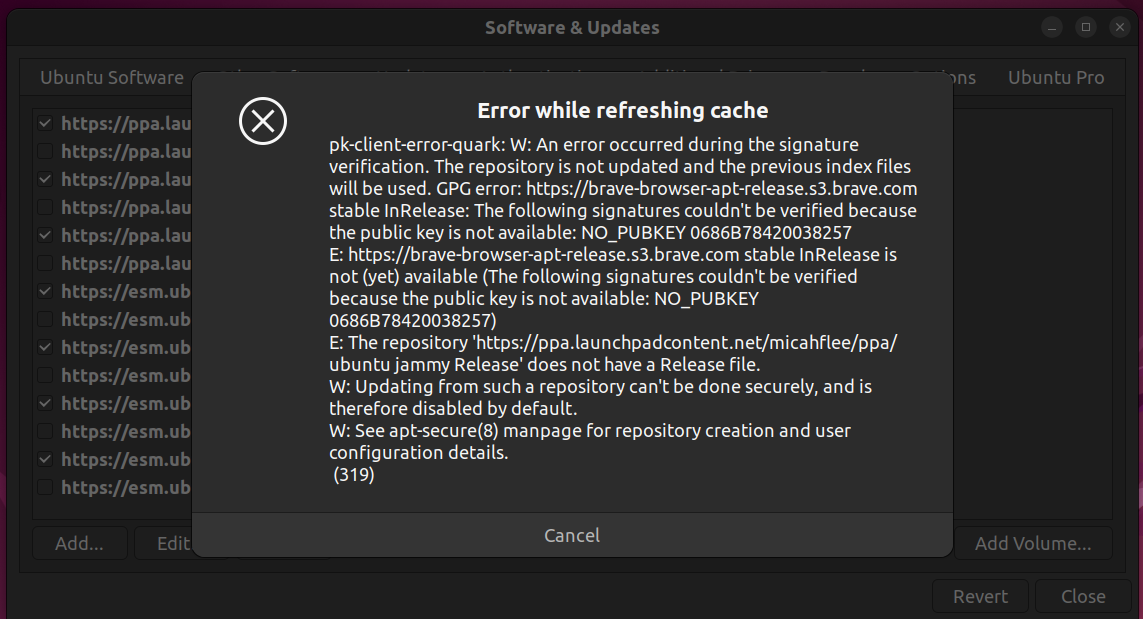The image size is (1143, 619).
Task: Minimize the Software & Updates window
Action: 1051,28
